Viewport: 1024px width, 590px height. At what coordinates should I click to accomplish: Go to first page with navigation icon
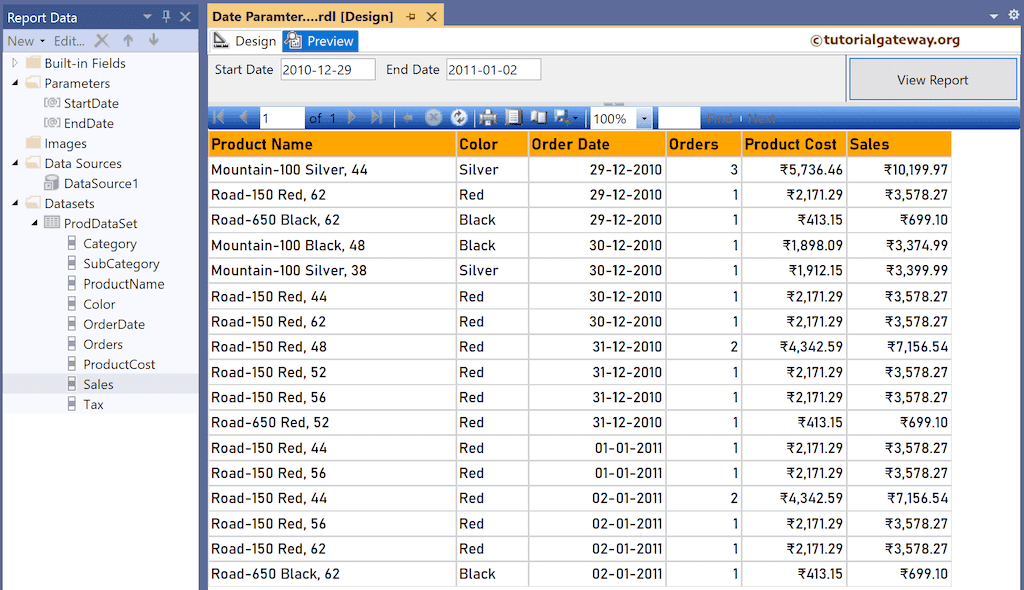pyautogui.click(x=218, y=117)
